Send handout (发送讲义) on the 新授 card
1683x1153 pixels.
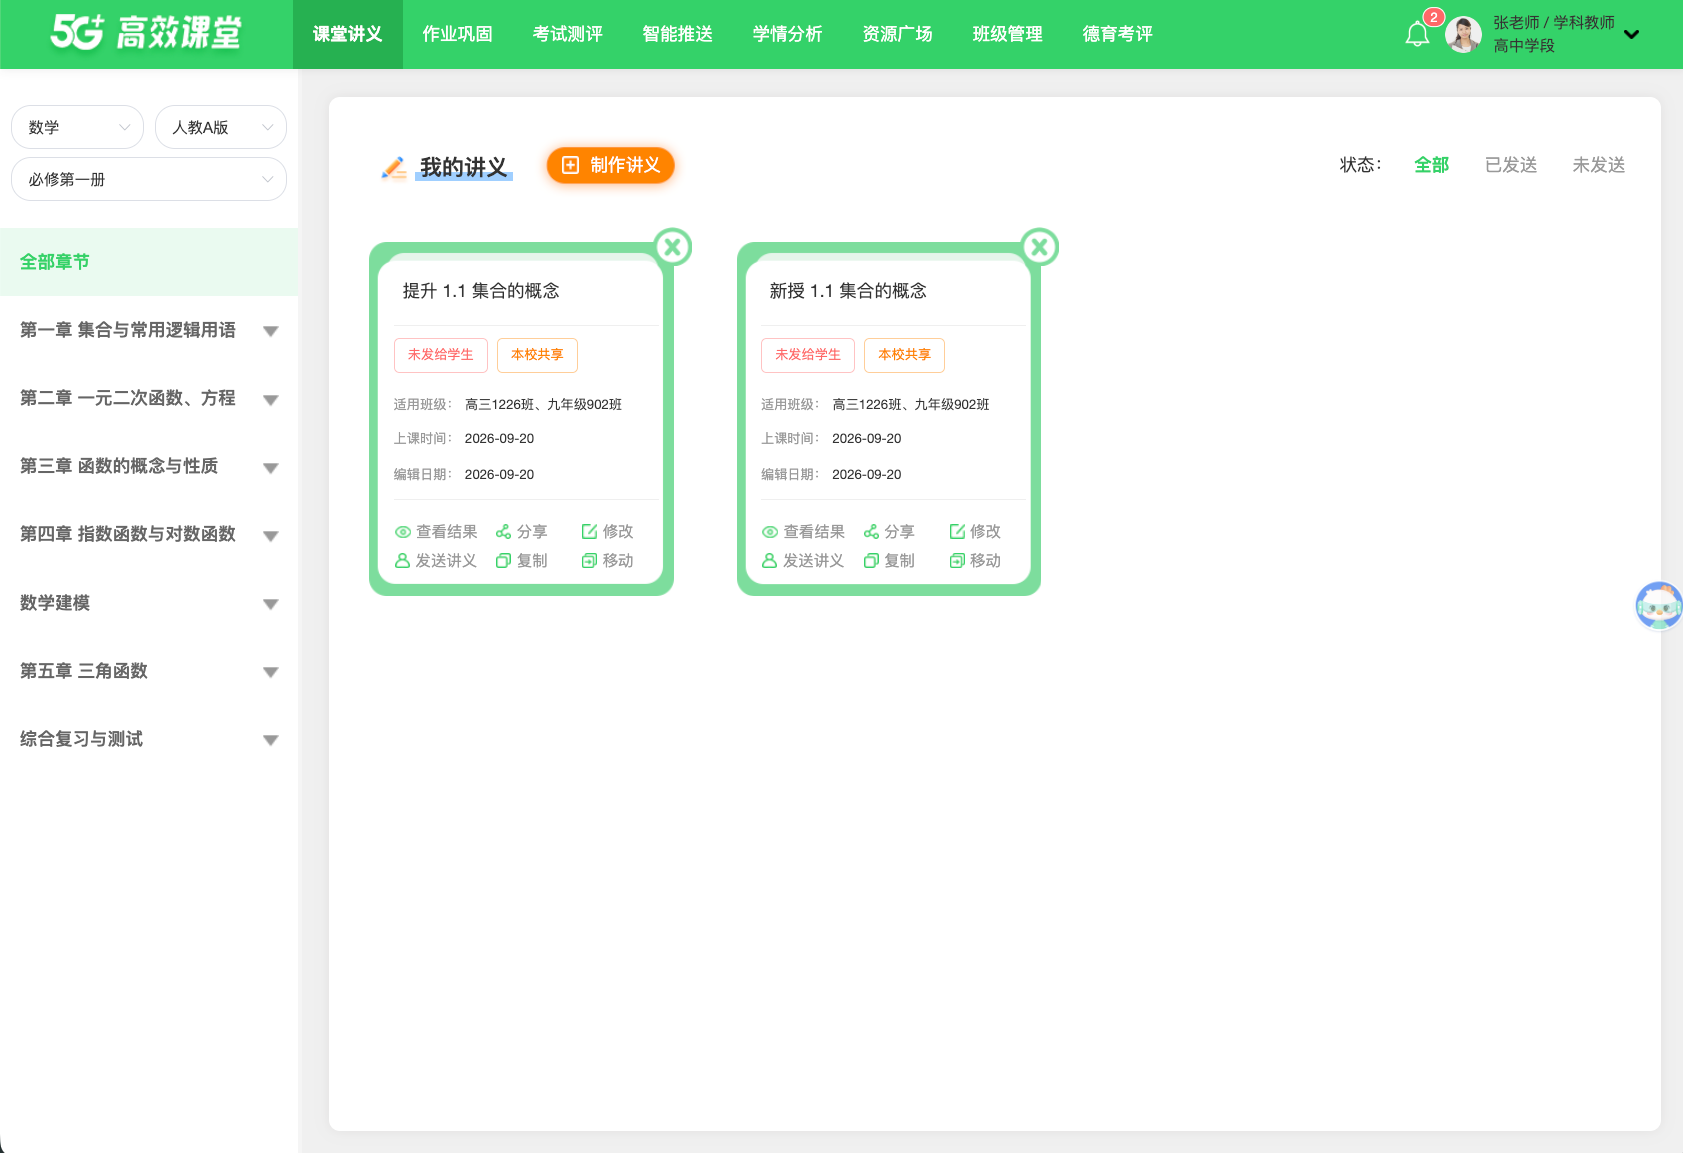803,561
